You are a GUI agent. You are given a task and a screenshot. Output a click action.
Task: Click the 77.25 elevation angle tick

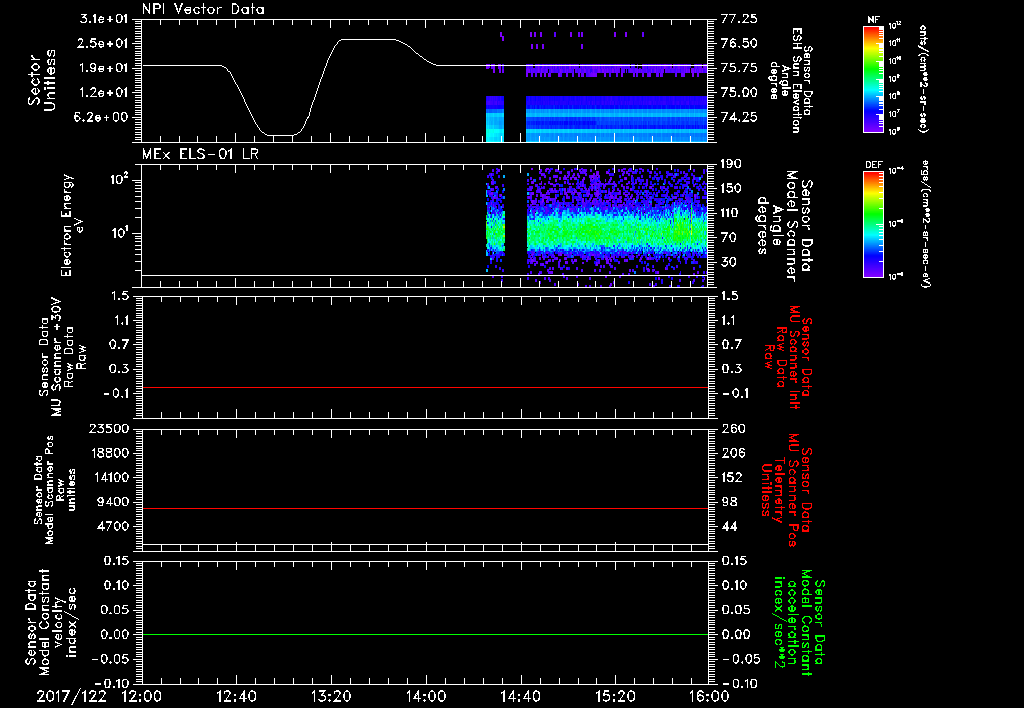[x=739, y=19]
